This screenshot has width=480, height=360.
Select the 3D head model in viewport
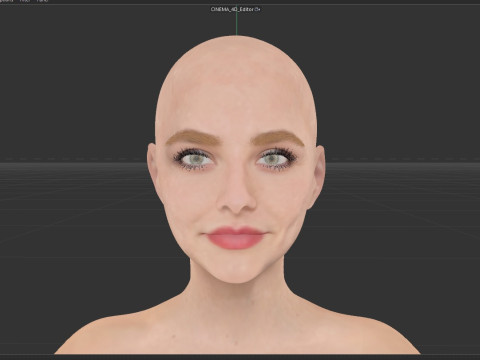(236, 195)
